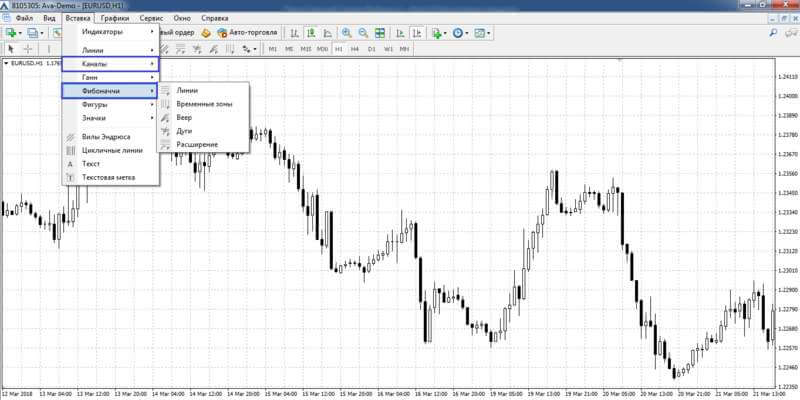Select the H4 timeframe button
Image resolution: width=800 pixels, height=400 pixels.
(x=355, y=49)
